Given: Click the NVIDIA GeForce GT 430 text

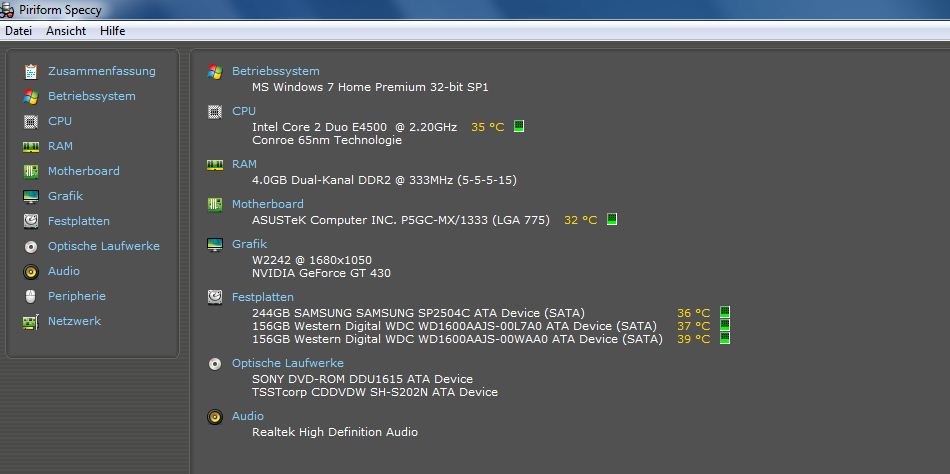Looking at the screenshot, I should [x=321, y=273].
